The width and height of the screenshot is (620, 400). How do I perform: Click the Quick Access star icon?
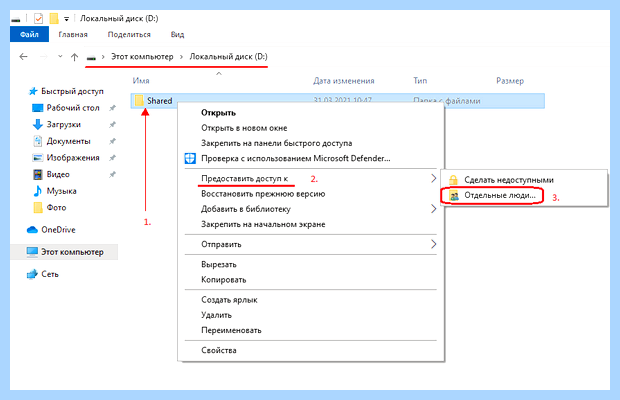pos(33,91)
